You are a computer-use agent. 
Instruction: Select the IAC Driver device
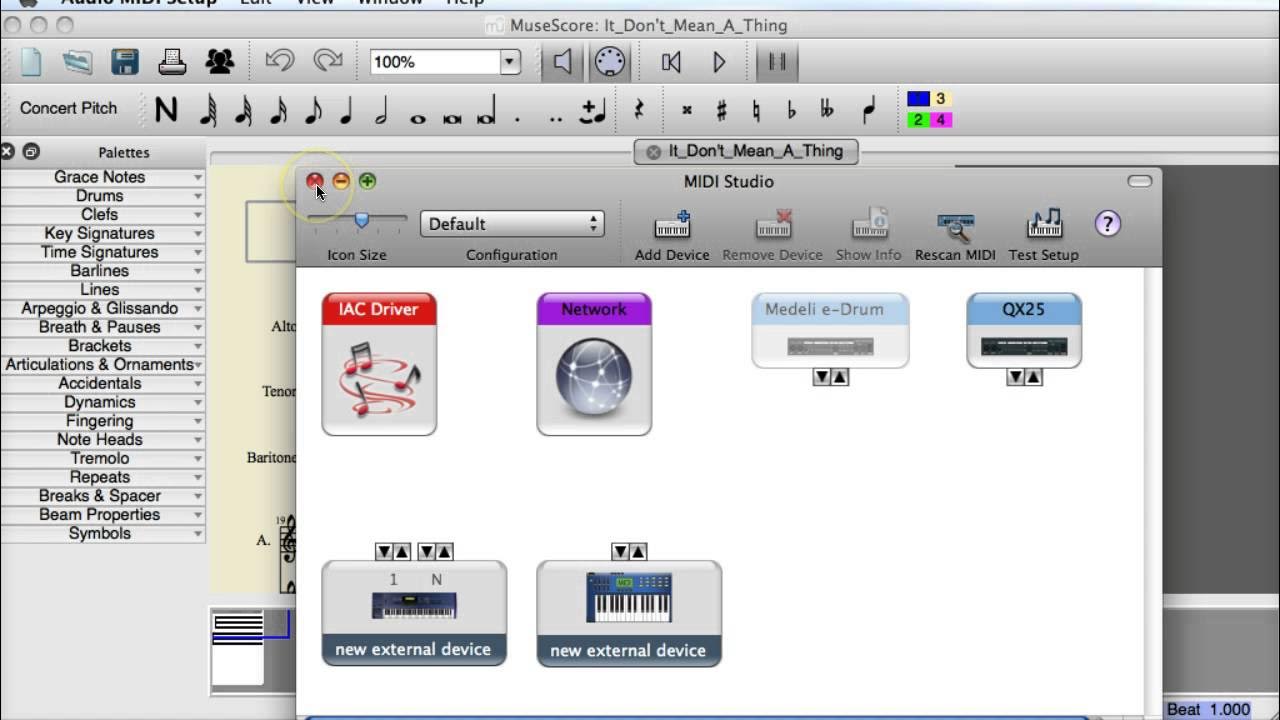coord(379,364)
